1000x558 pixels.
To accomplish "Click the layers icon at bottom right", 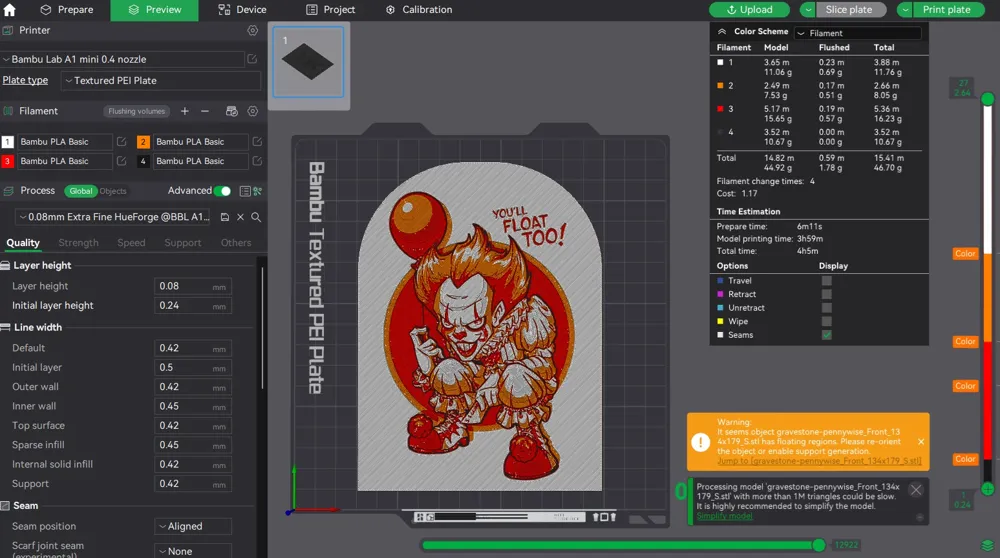I will pos(987,545).
